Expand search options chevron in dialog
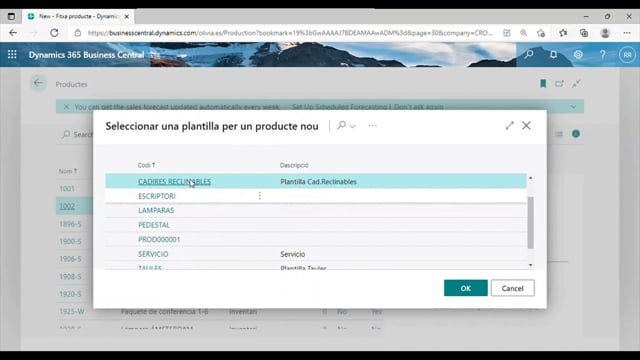 pos(353,126)
